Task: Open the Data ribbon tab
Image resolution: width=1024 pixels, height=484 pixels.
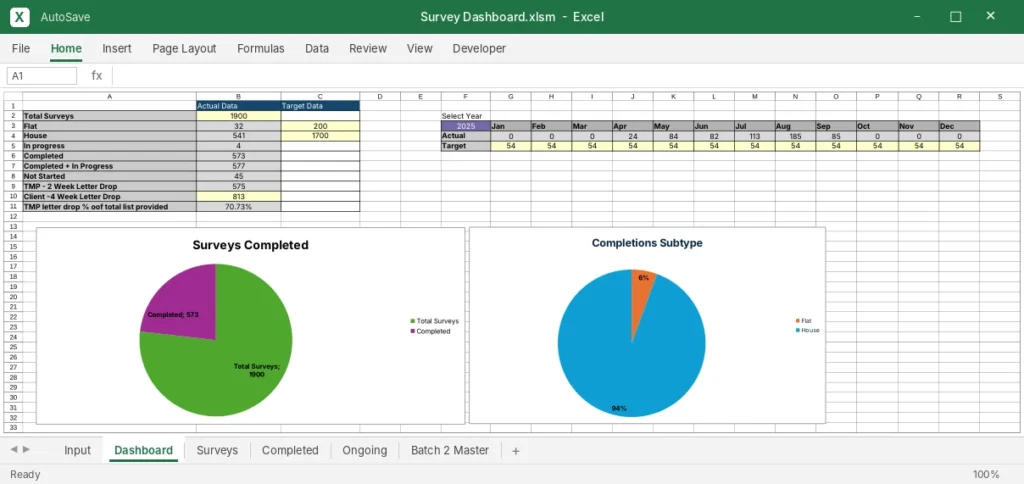Action: pyautogui.click(x=317, y=48)
